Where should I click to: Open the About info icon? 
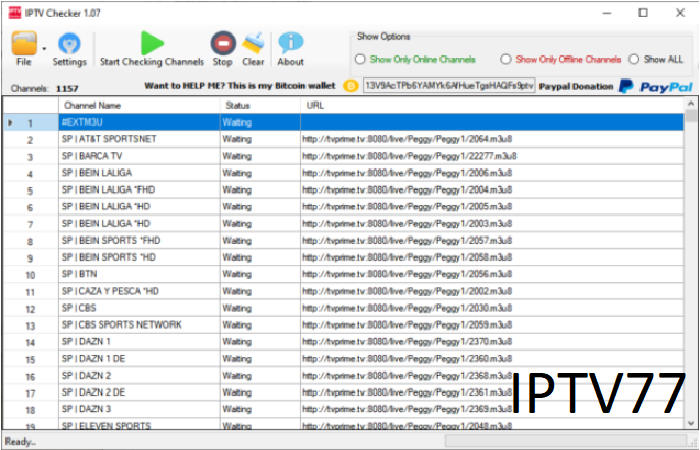coord(291,43)
